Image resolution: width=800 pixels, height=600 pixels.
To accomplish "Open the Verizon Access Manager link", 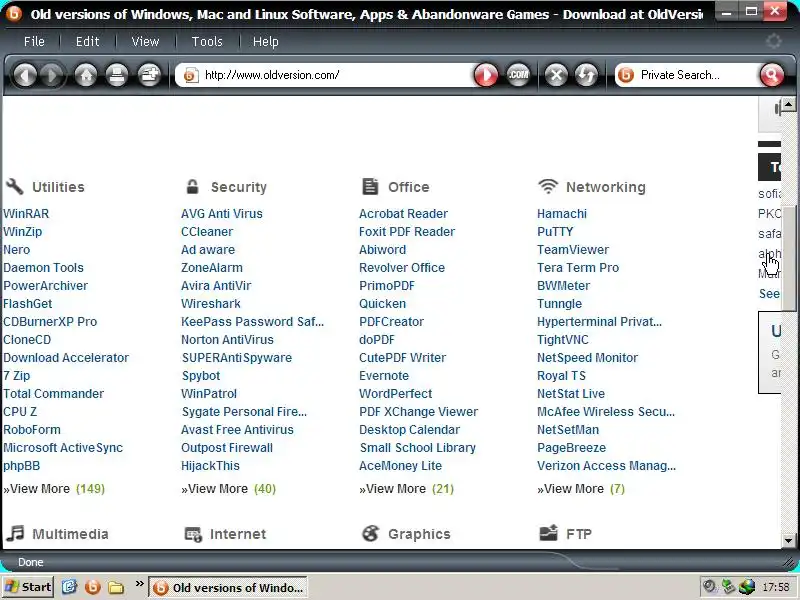I will [606, 466].
